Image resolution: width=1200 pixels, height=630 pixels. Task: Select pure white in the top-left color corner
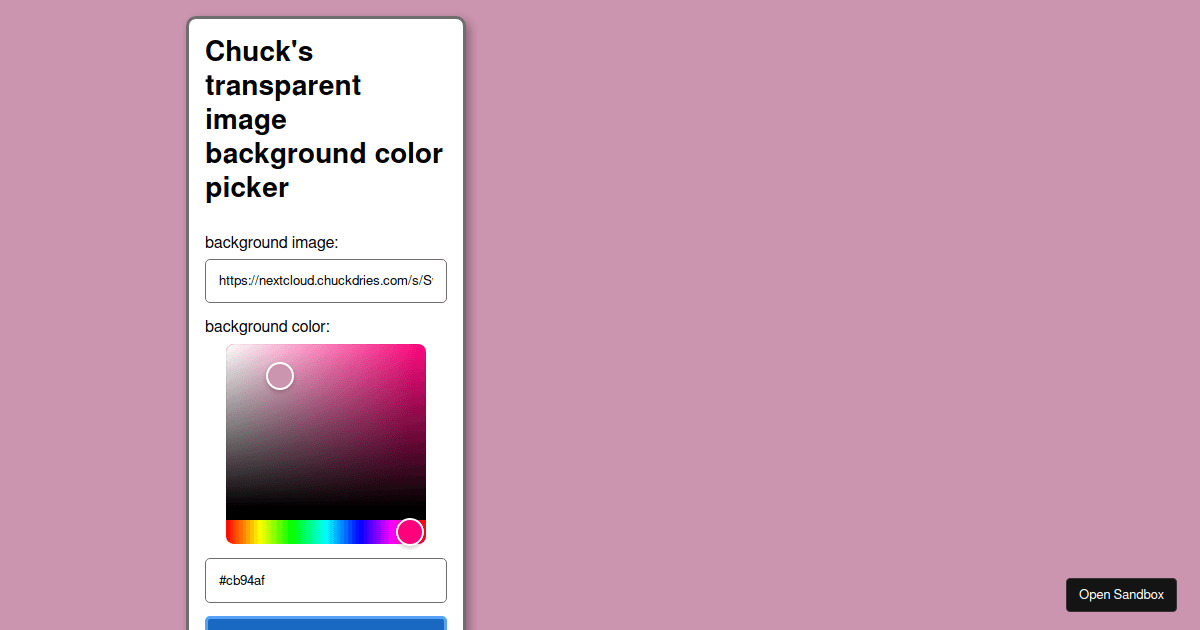tap(229, 347)
